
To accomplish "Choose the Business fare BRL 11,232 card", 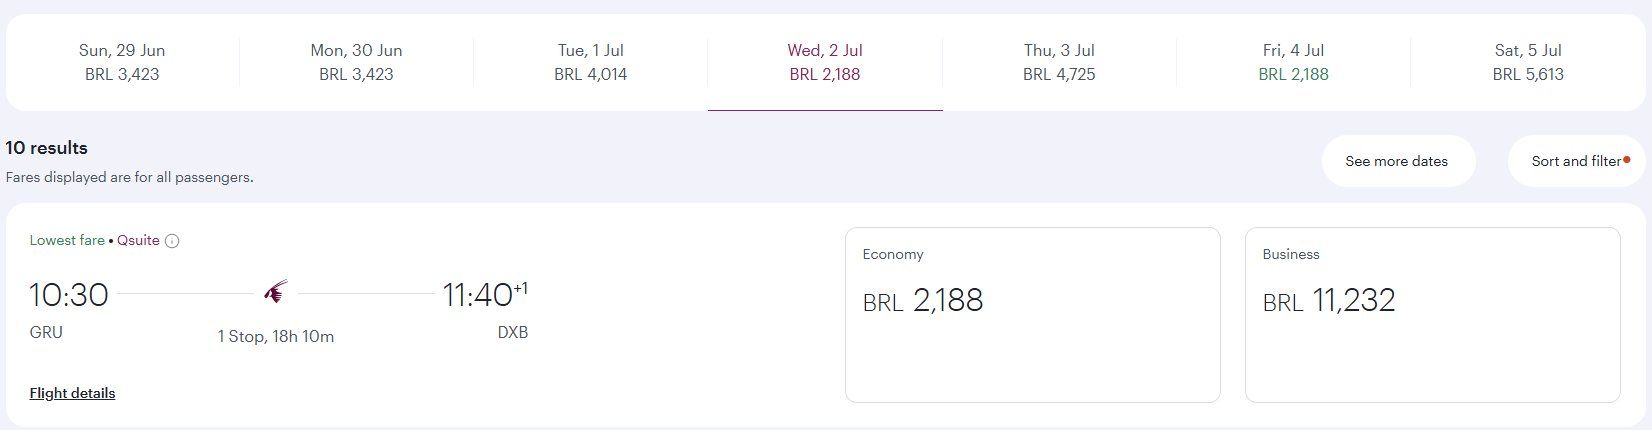I will [1432, 315].
